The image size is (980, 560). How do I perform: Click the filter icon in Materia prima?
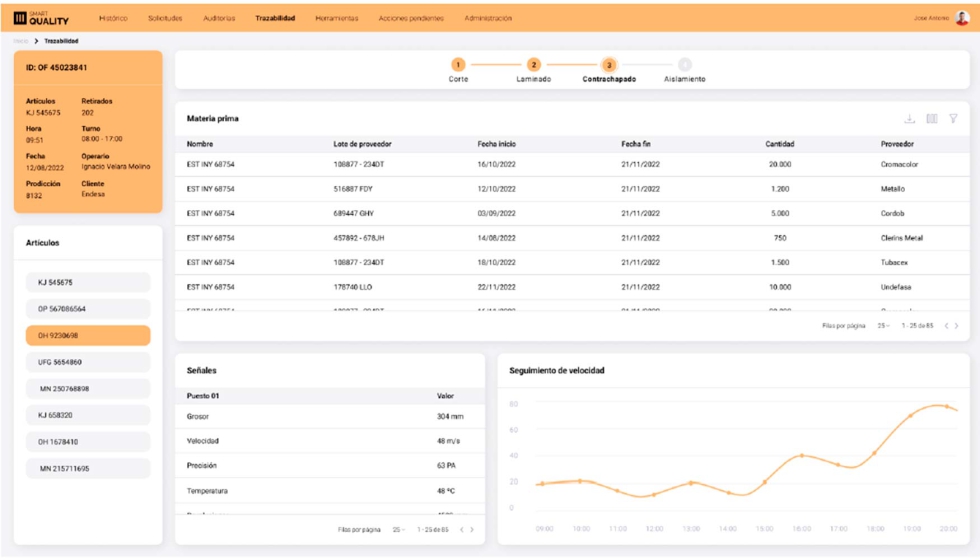coord(953,119)
